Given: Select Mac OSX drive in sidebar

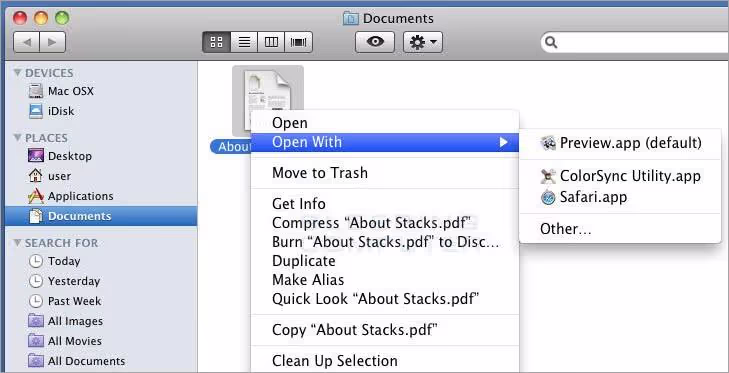Looking at the screenshot, I should click(x=101, y=91).
